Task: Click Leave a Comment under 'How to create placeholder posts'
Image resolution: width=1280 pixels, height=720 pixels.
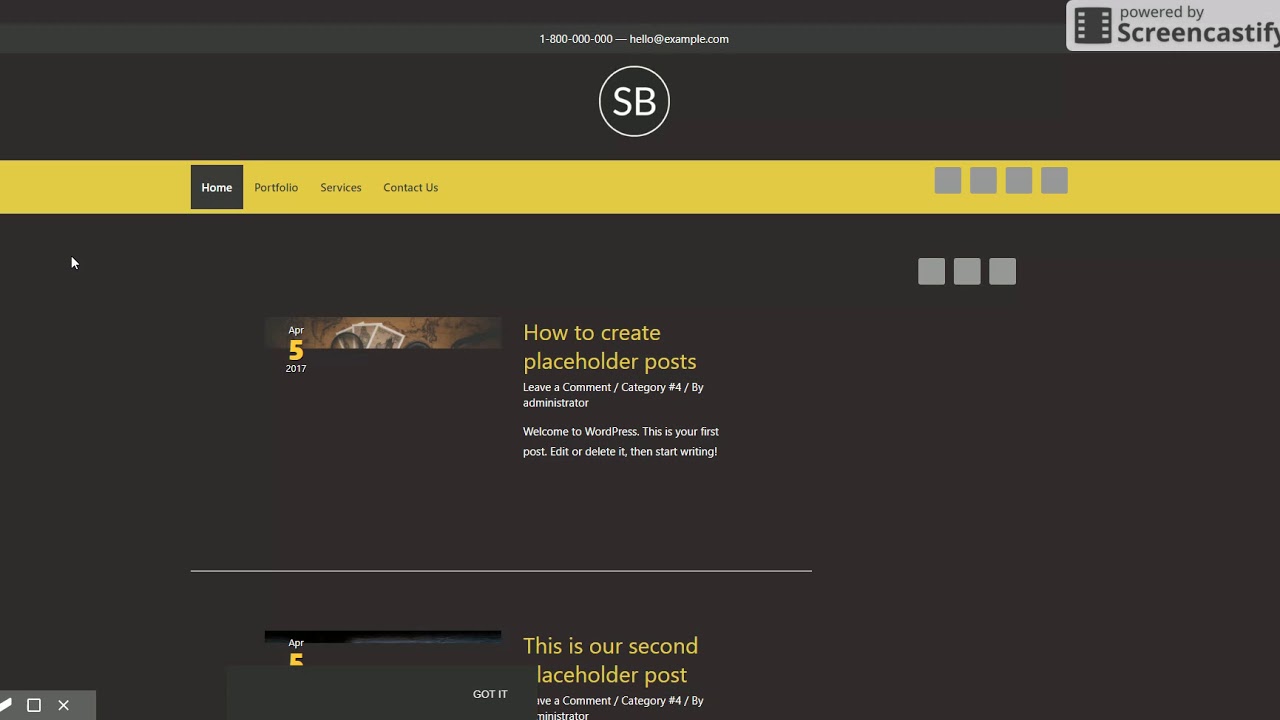Action: point(567,387)
